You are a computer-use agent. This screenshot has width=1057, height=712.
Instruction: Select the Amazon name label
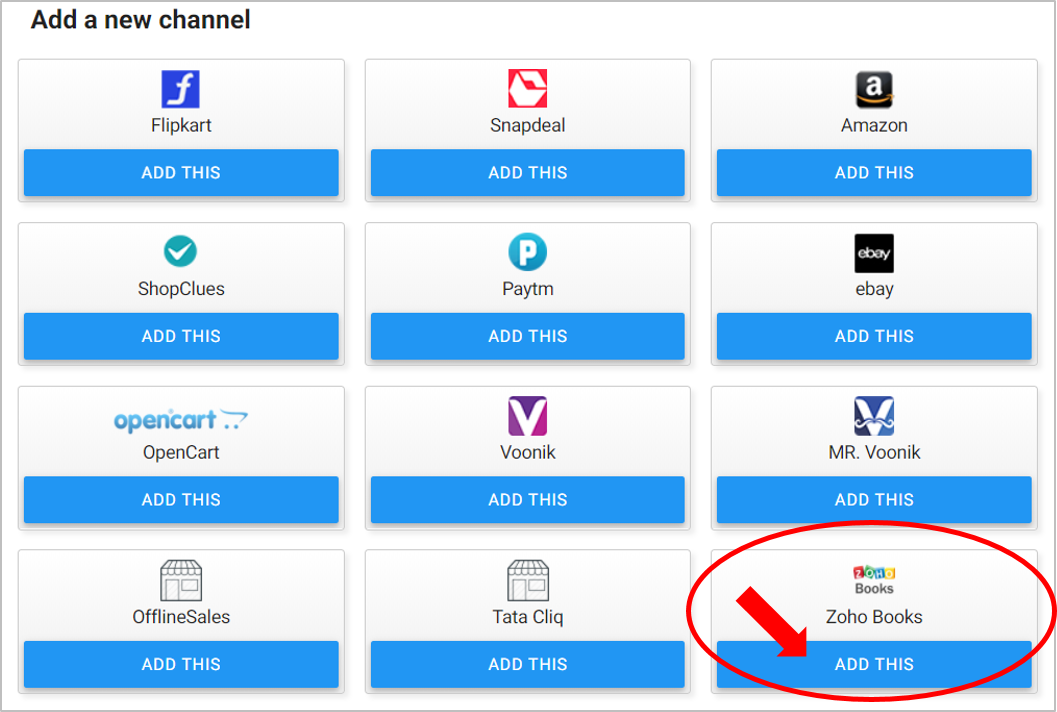874,125
